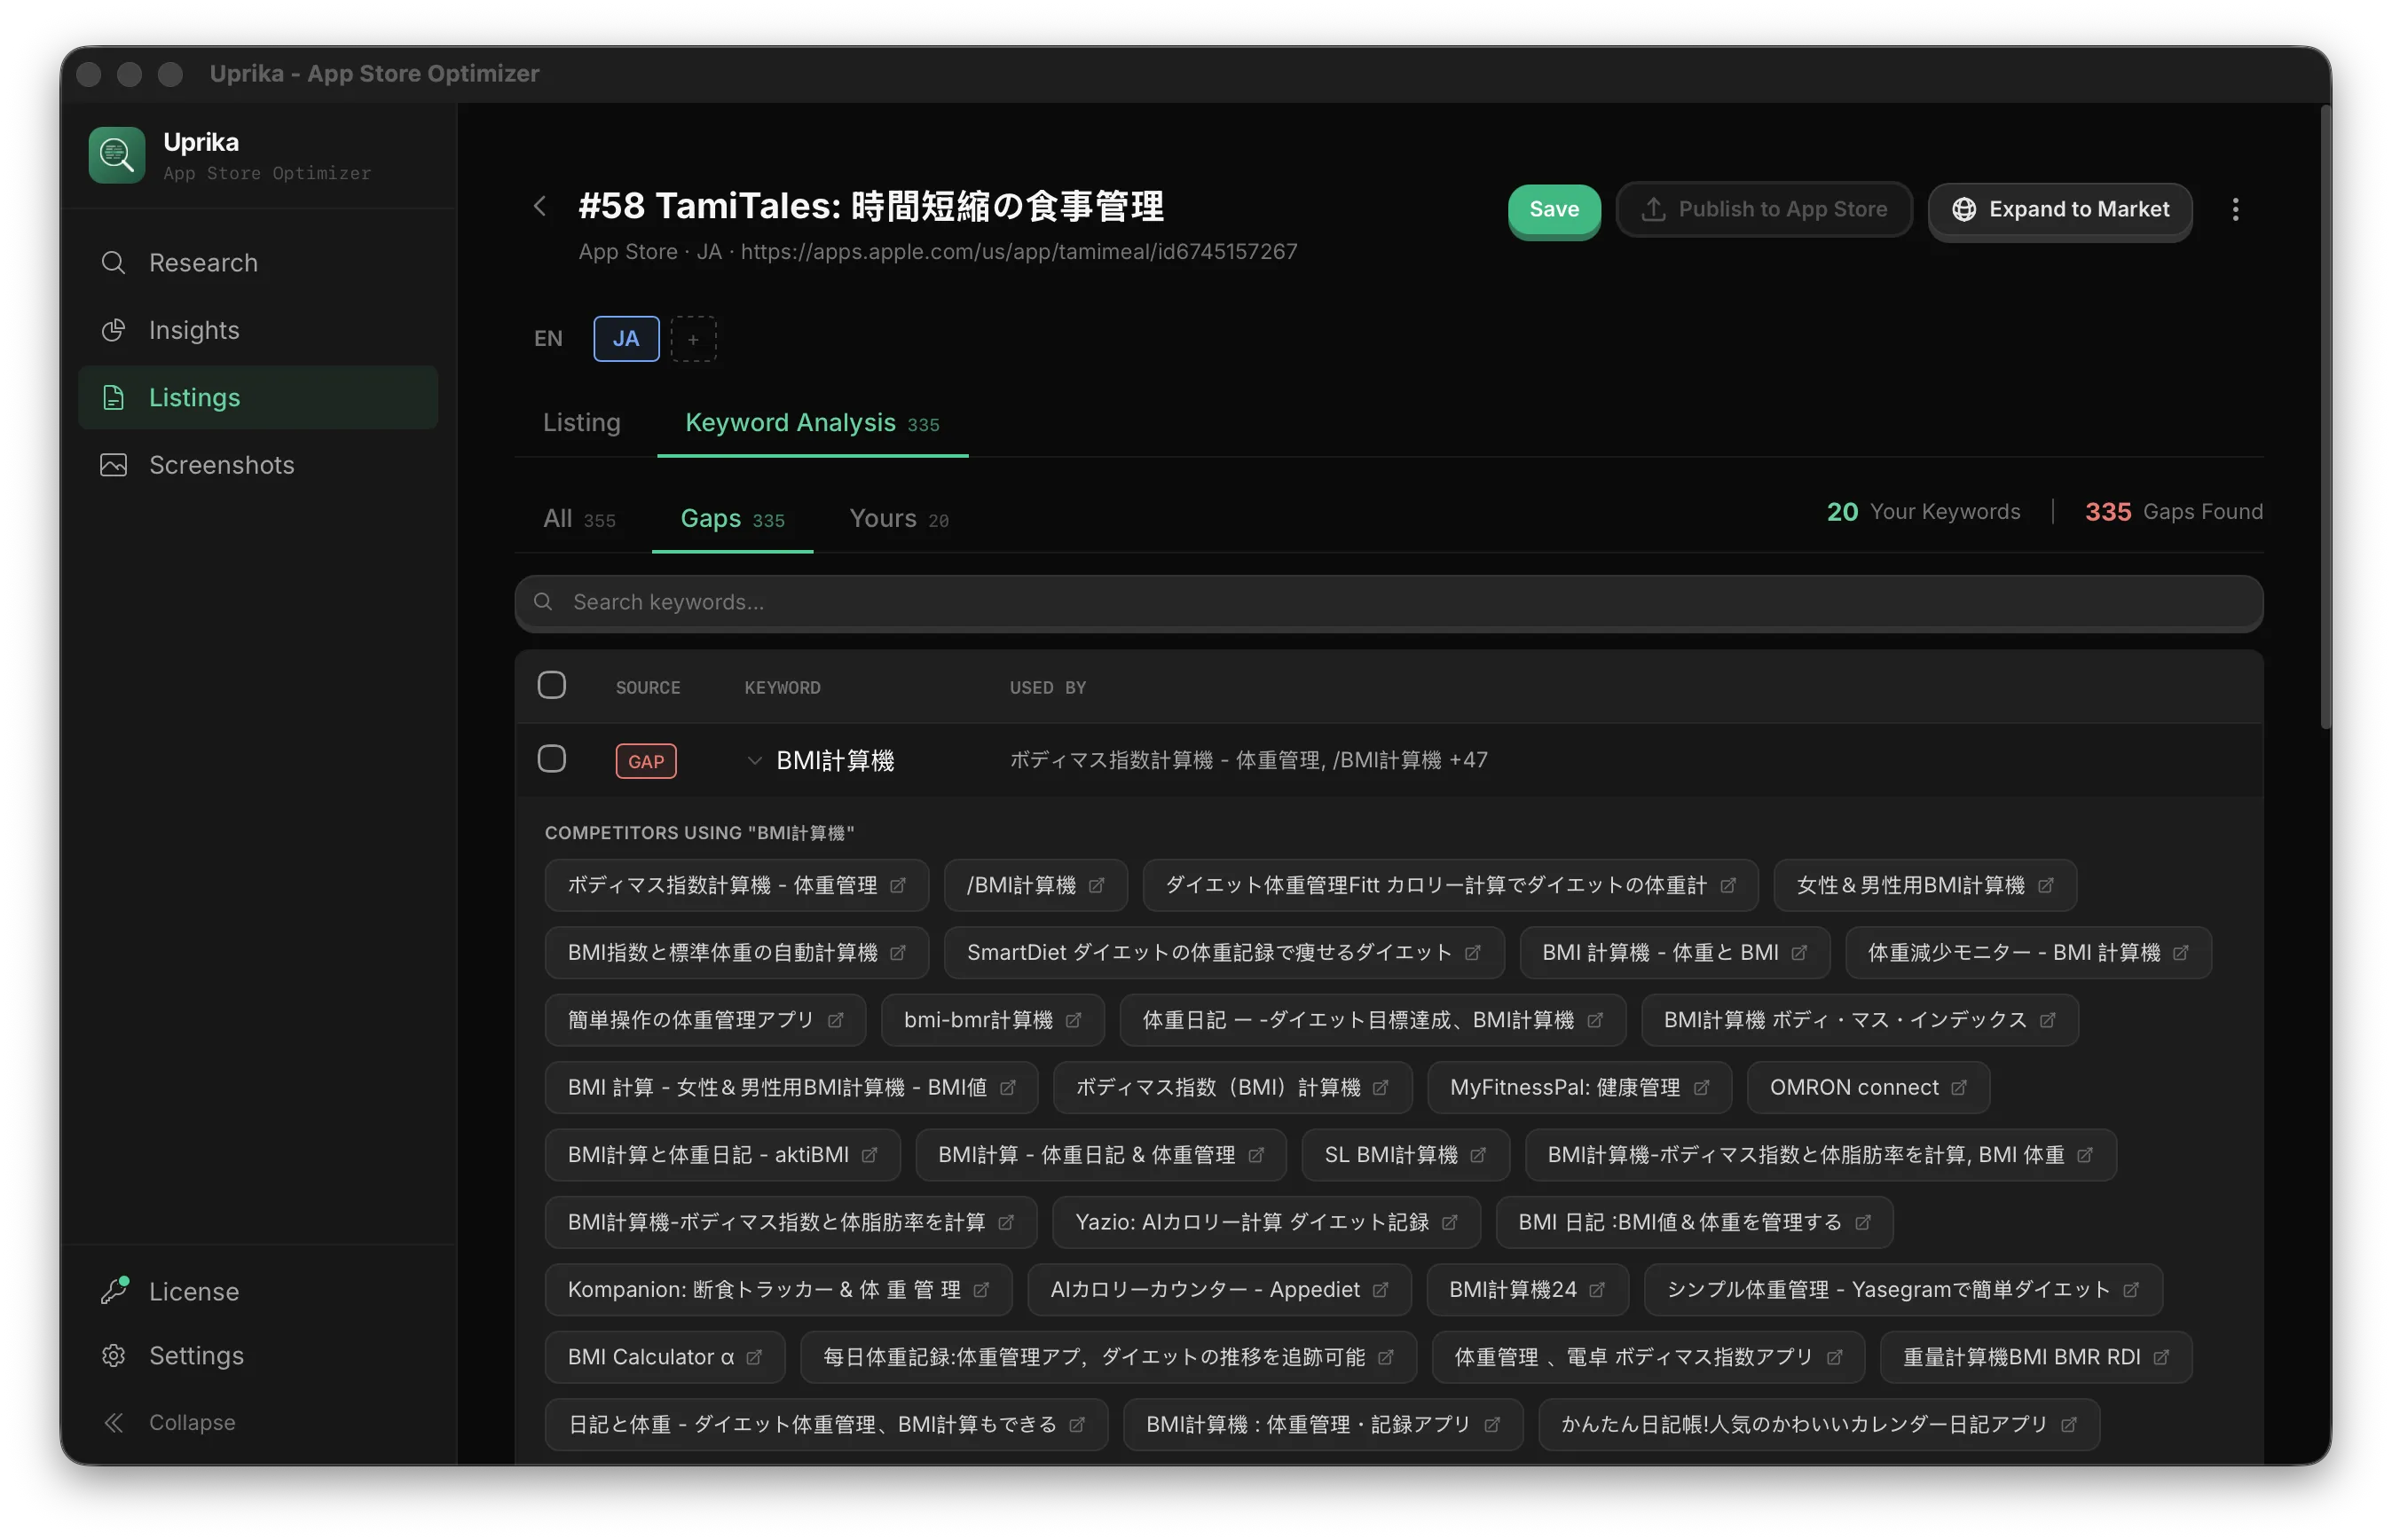Open License using the key icon
This screenshot has height=1540, width=2392.
coord(113,1290)
